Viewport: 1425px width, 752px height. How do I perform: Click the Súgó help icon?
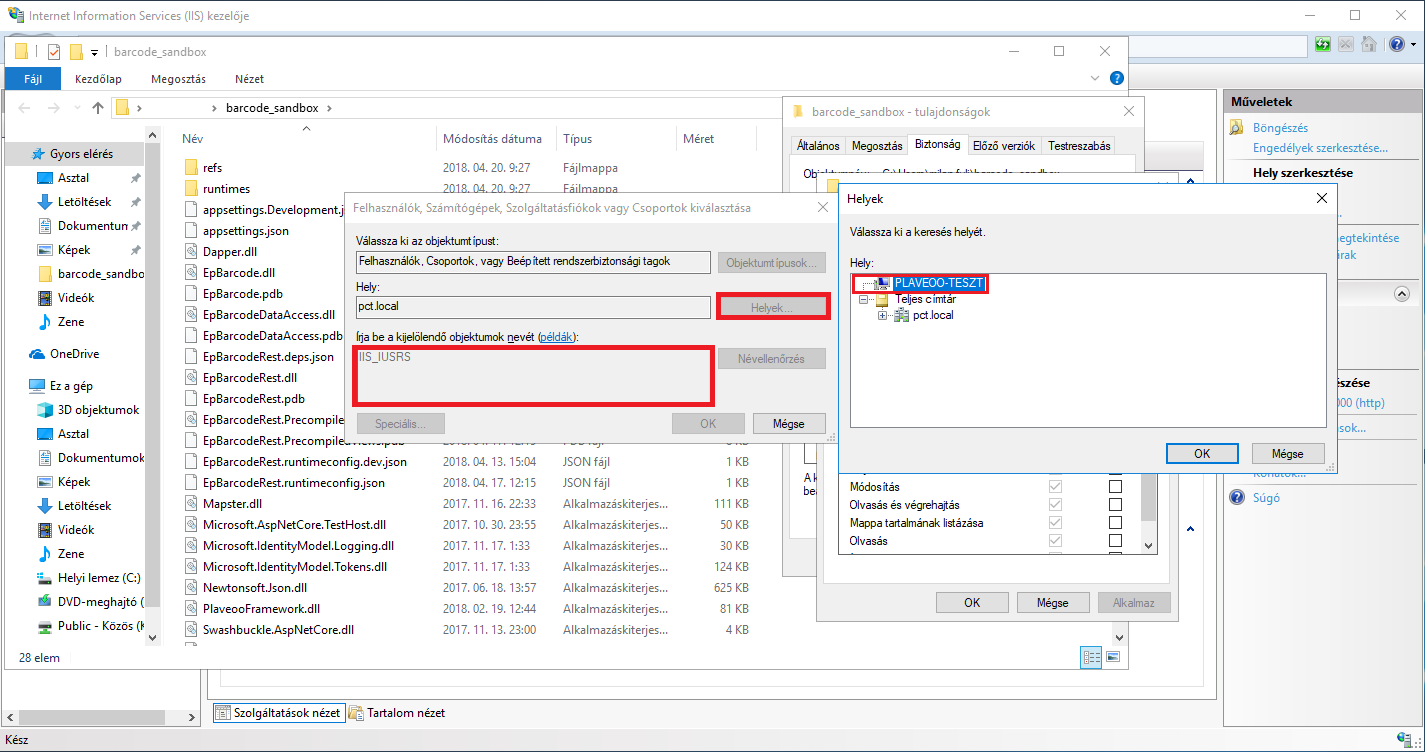point(1237,498)
